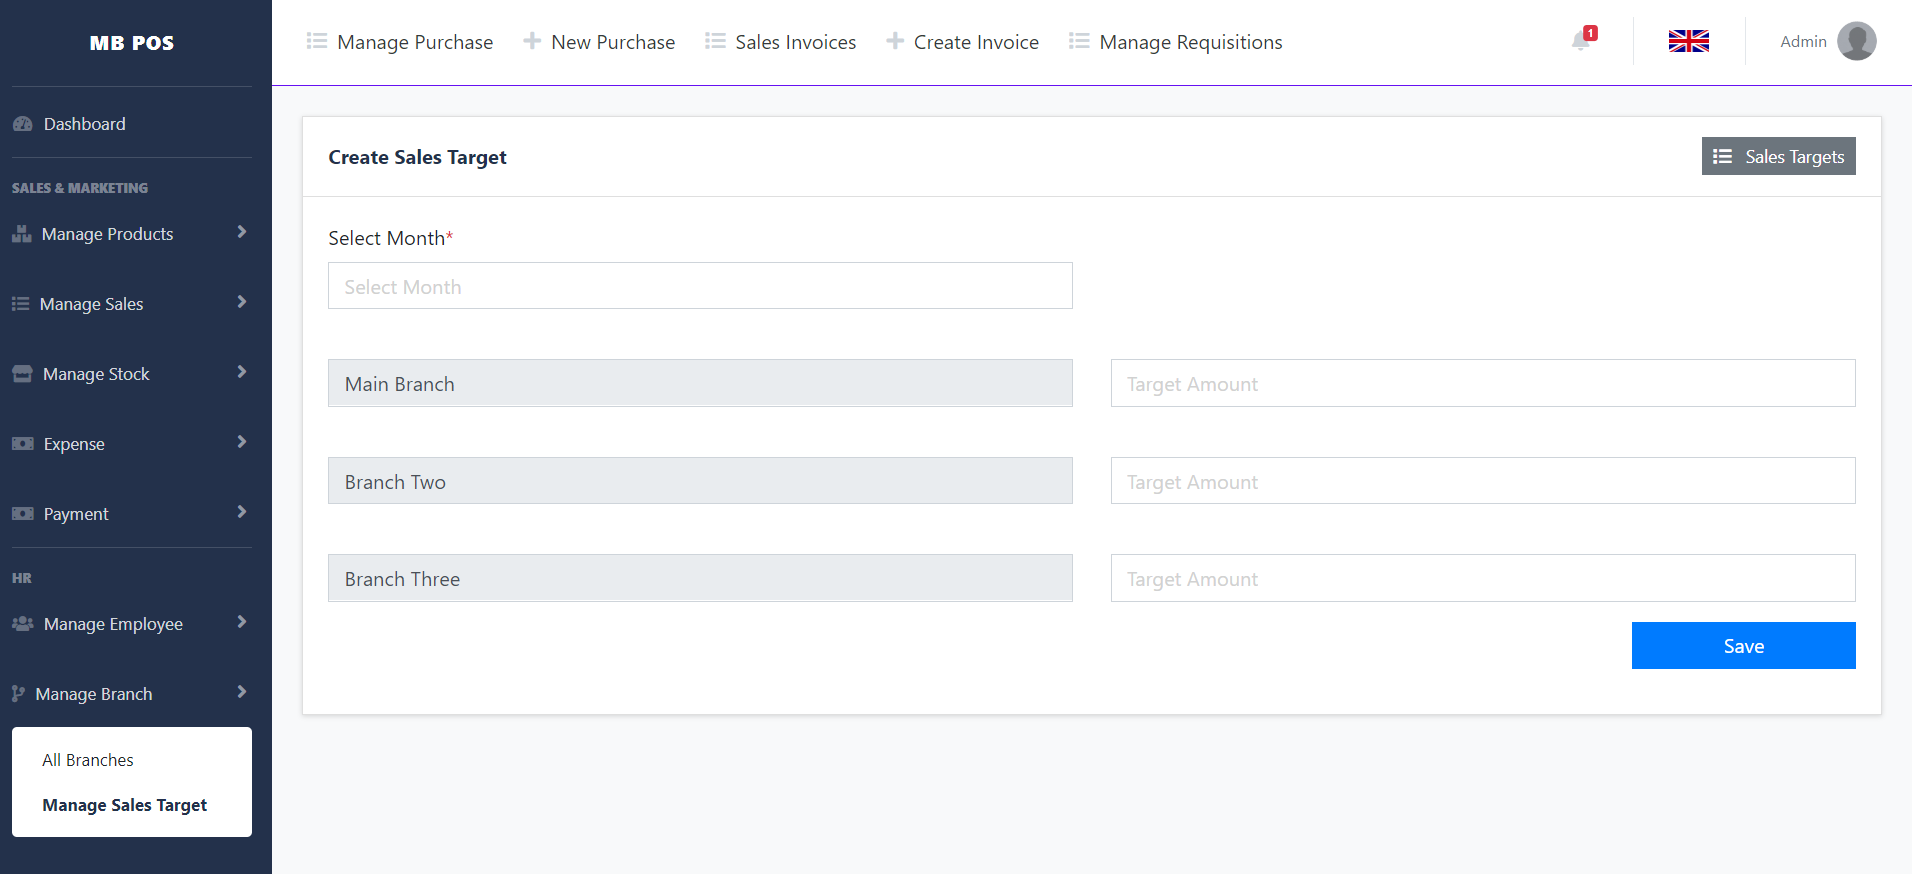Open the Admin user avatar
Viewport: 1912px width, 874px height.
[1856, 41]
